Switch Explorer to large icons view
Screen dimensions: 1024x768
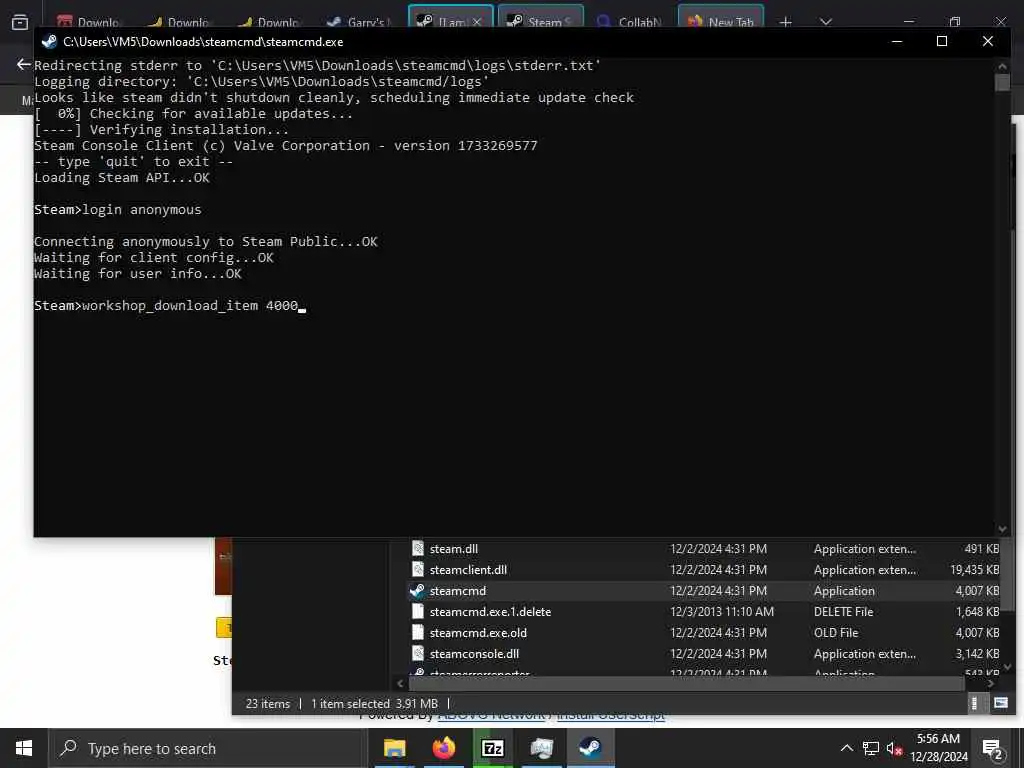pyautogui.click(x=1000, y=703)
